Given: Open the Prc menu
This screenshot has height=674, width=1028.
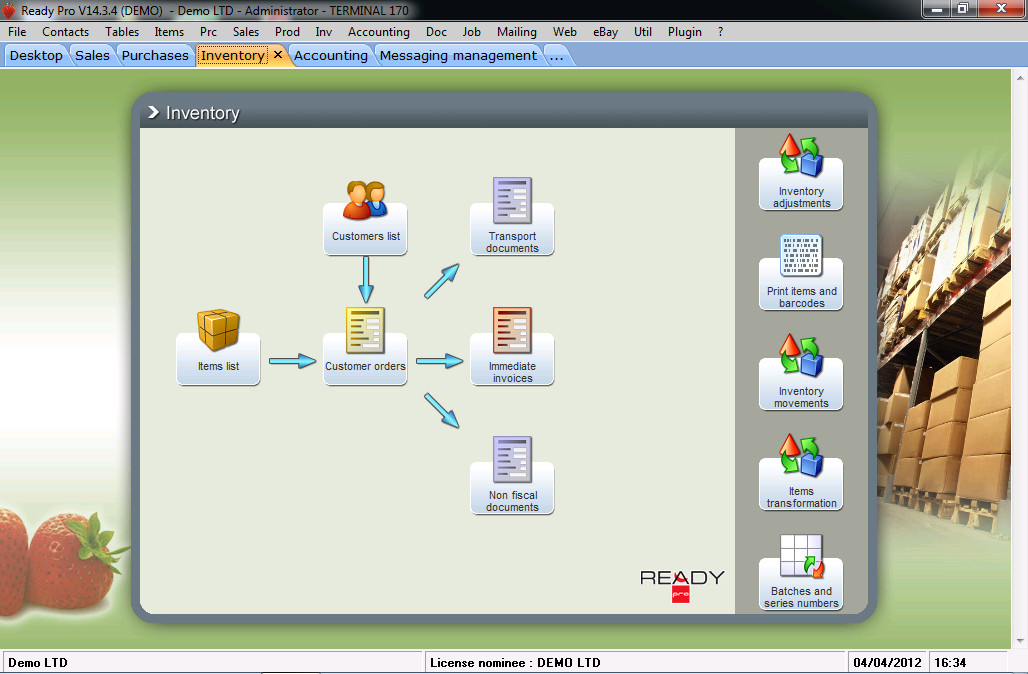Looking at the screenshot, I should [208, 31].
